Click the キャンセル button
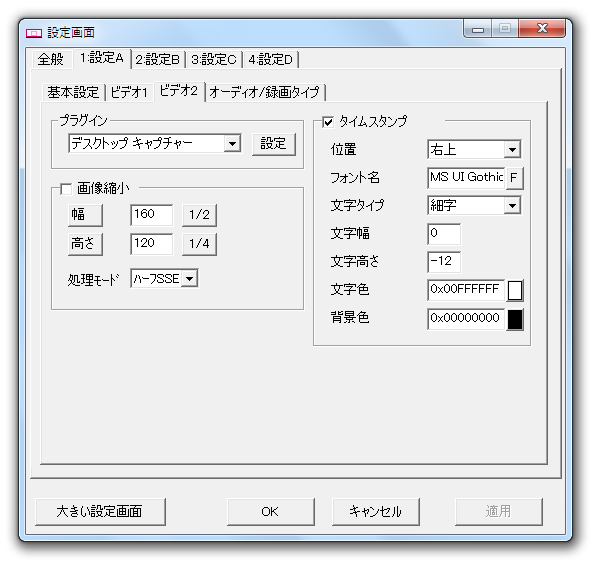 (376, 512)
